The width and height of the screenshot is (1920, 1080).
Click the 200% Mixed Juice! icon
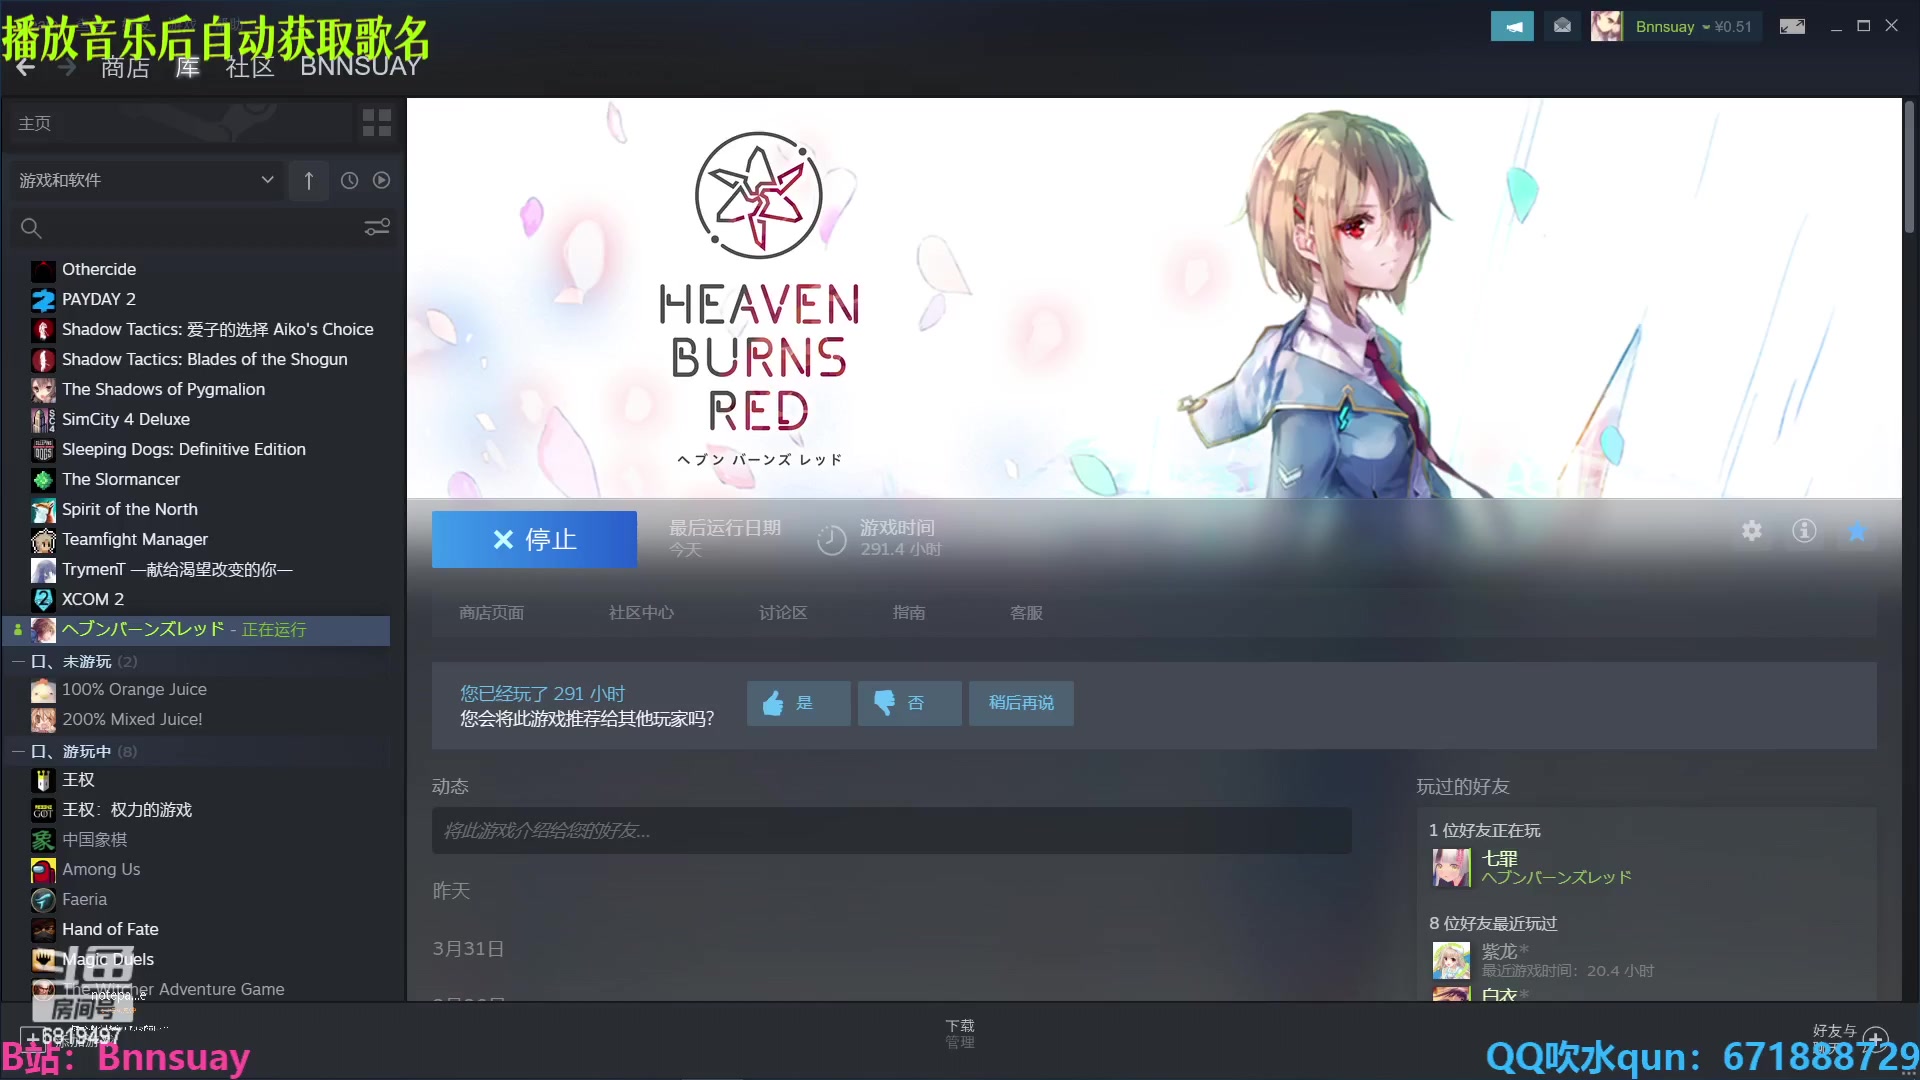[x=43, y=720]
